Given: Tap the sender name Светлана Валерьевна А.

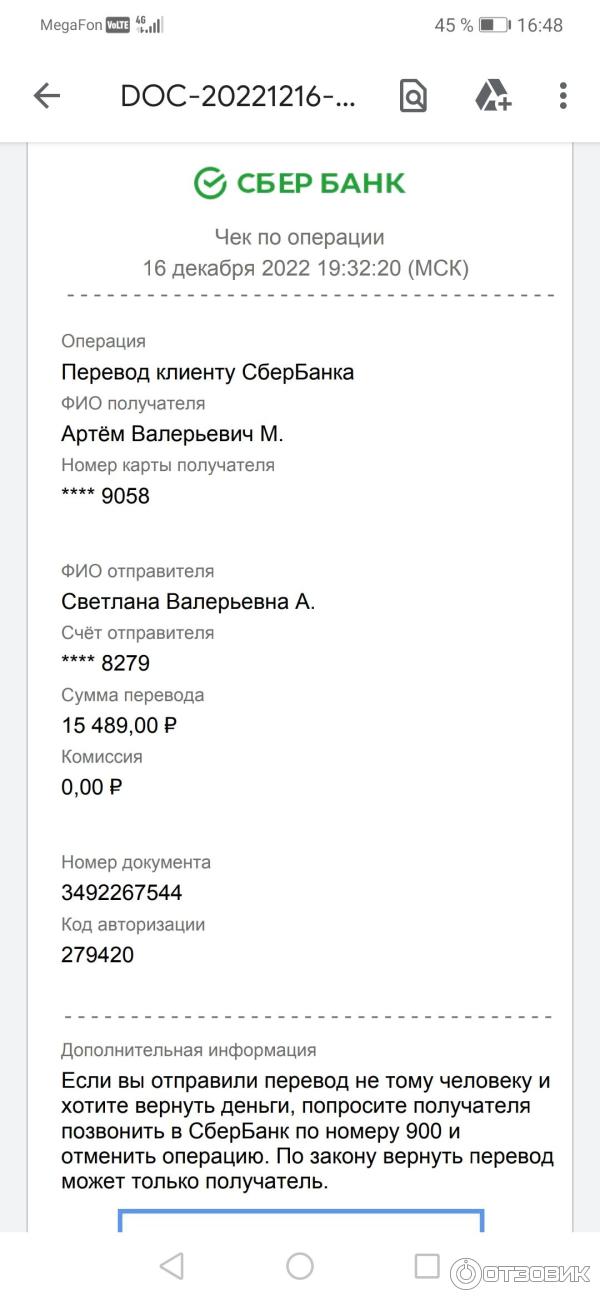Looking at the screenshot, I should [188, 602].
